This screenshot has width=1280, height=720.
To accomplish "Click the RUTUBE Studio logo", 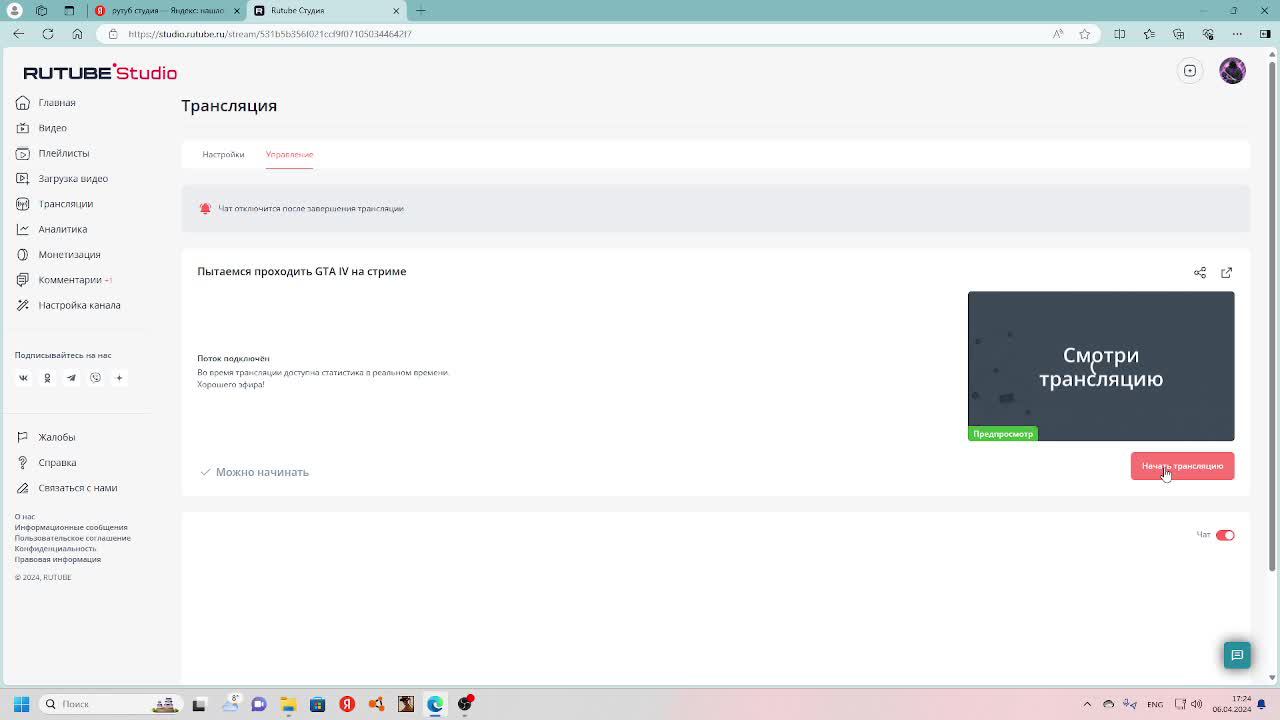I will (x=100, y=72).
